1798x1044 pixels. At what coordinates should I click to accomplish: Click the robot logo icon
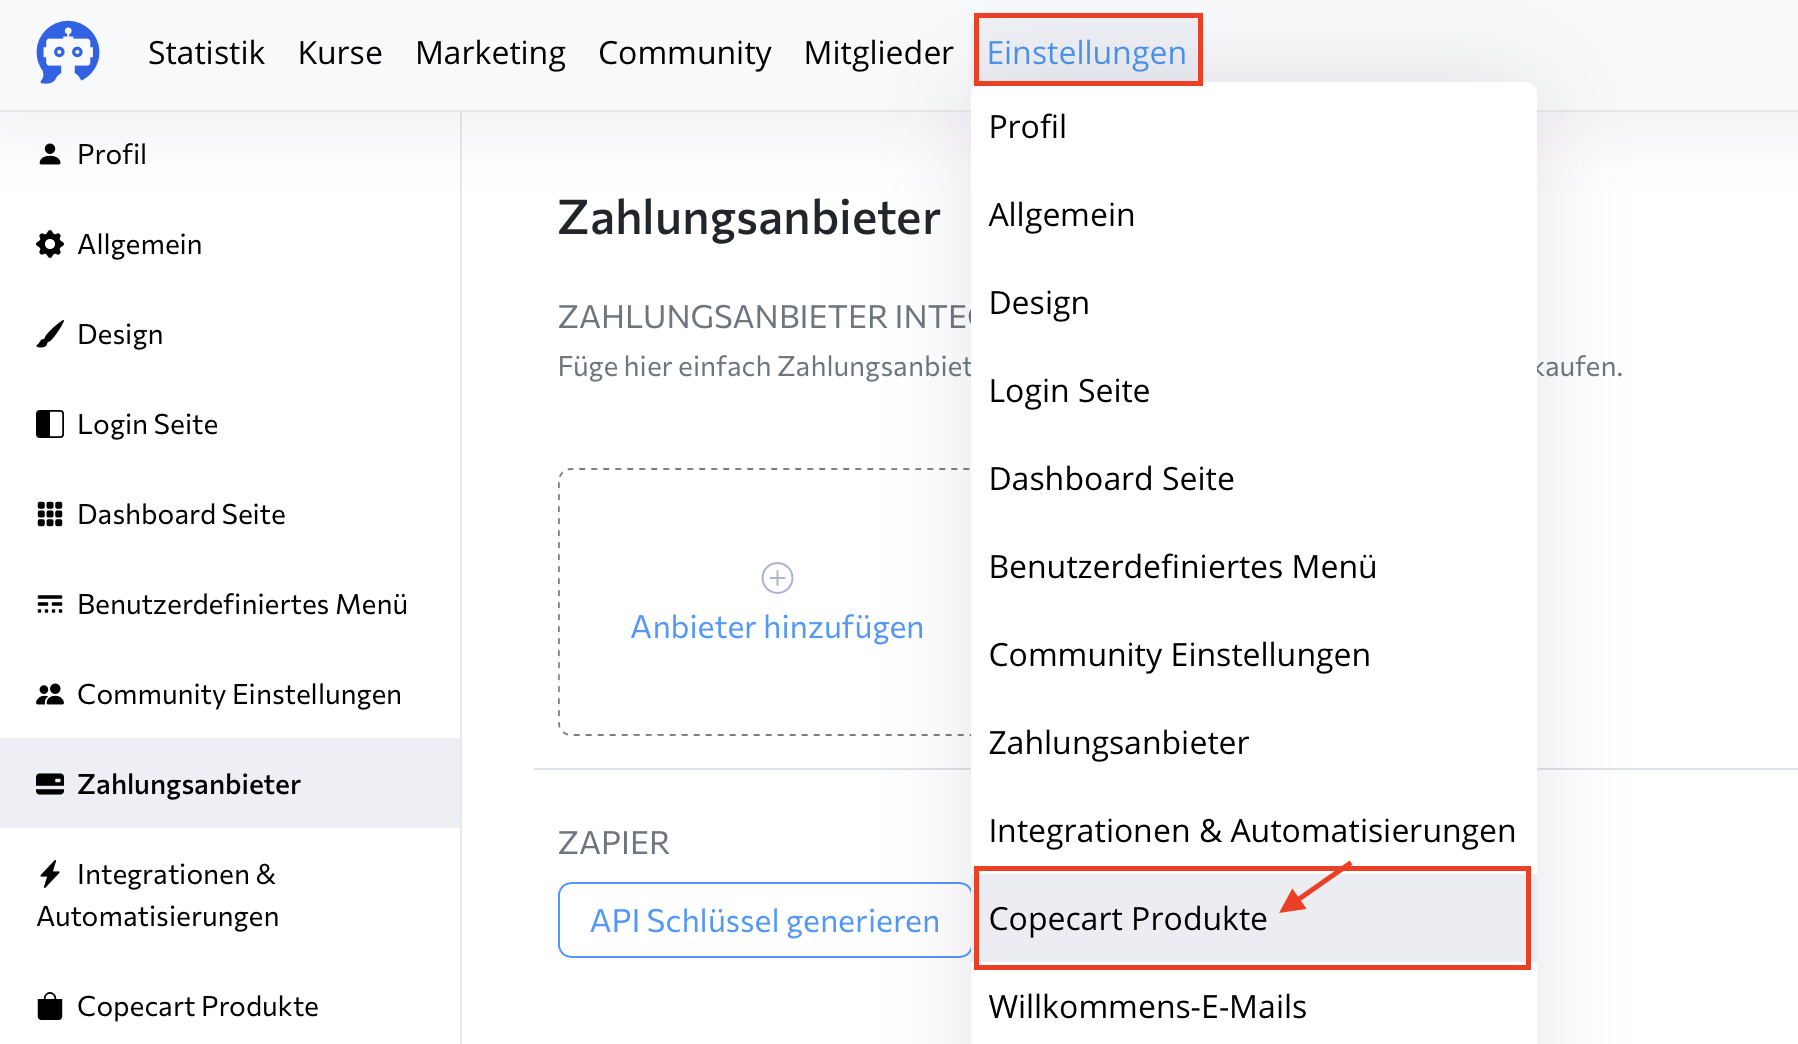68,52
